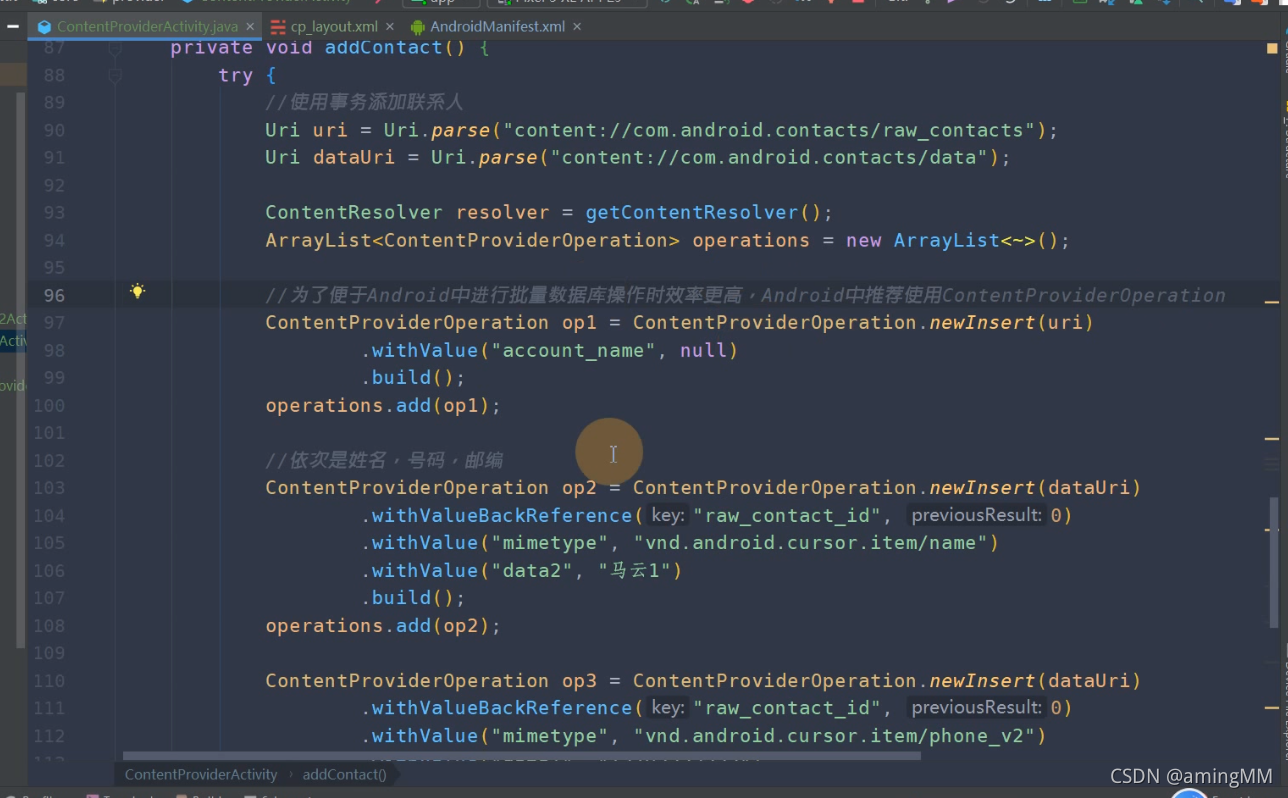This screenshot has width=1288, height=798.
Task: Switch to the ContentProviderActivity.java tab
Action: [146, 27]
